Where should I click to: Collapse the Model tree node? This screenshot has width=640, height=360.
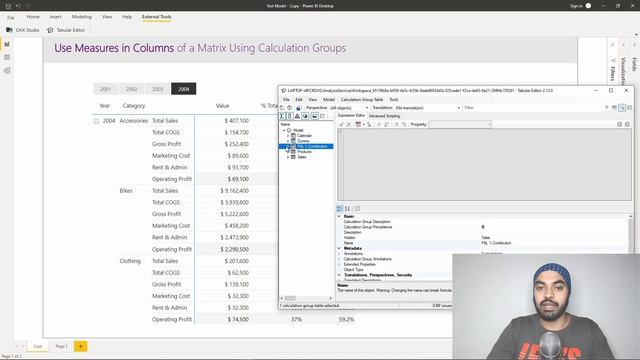(284, 130)
